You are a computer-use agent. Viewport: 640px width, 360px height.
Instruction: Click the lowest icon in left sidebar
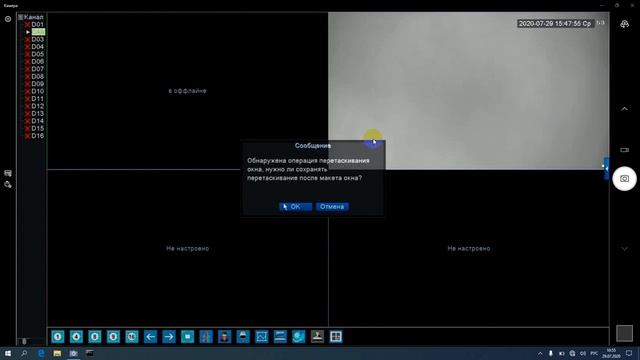[x=8, y=184]
